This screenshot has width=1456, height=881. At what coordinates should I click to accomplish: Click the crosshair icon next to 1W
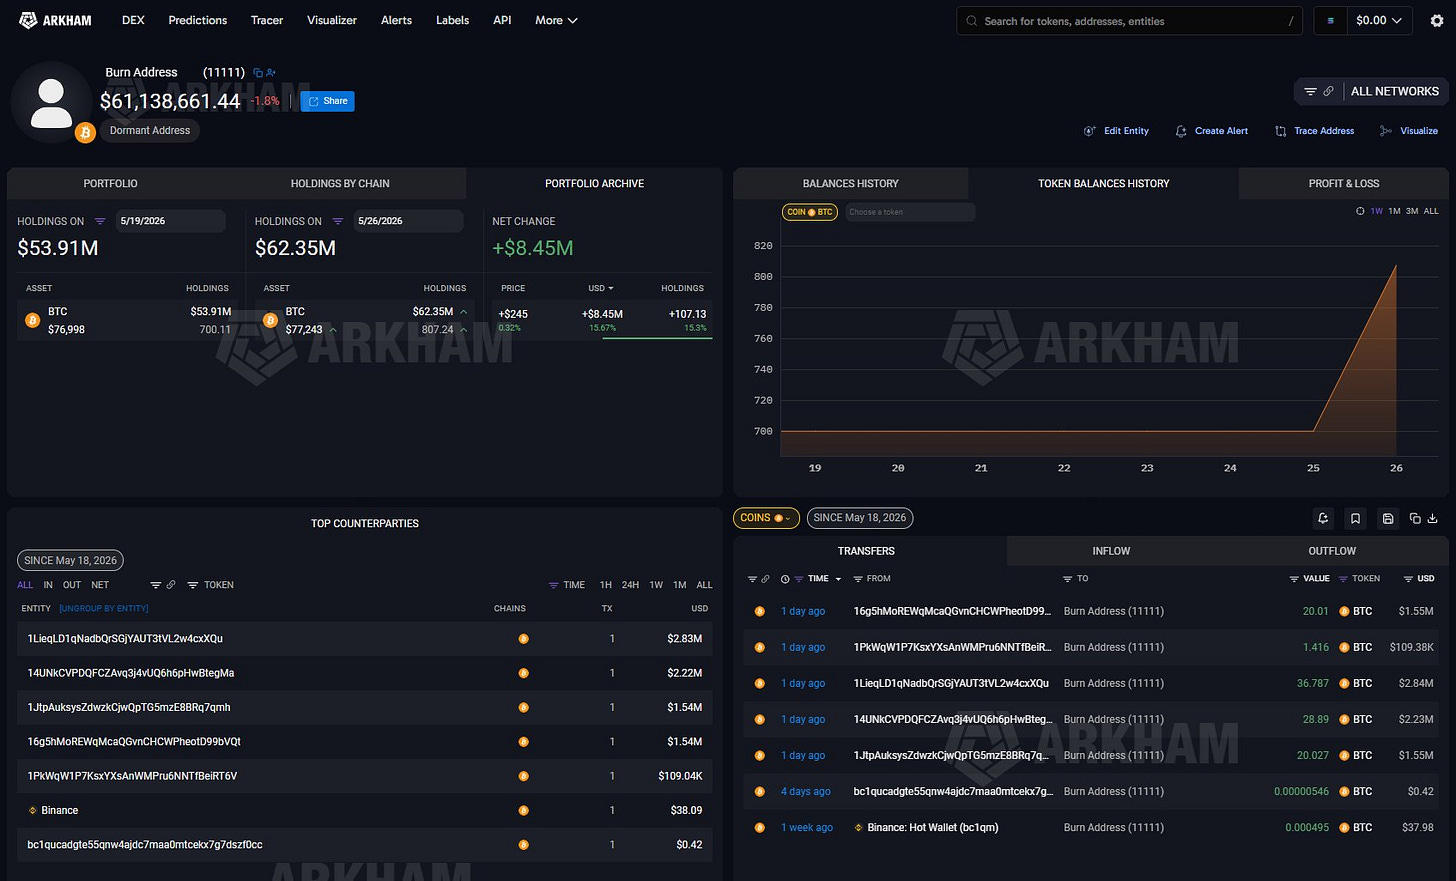click(x=1360, y=211)
